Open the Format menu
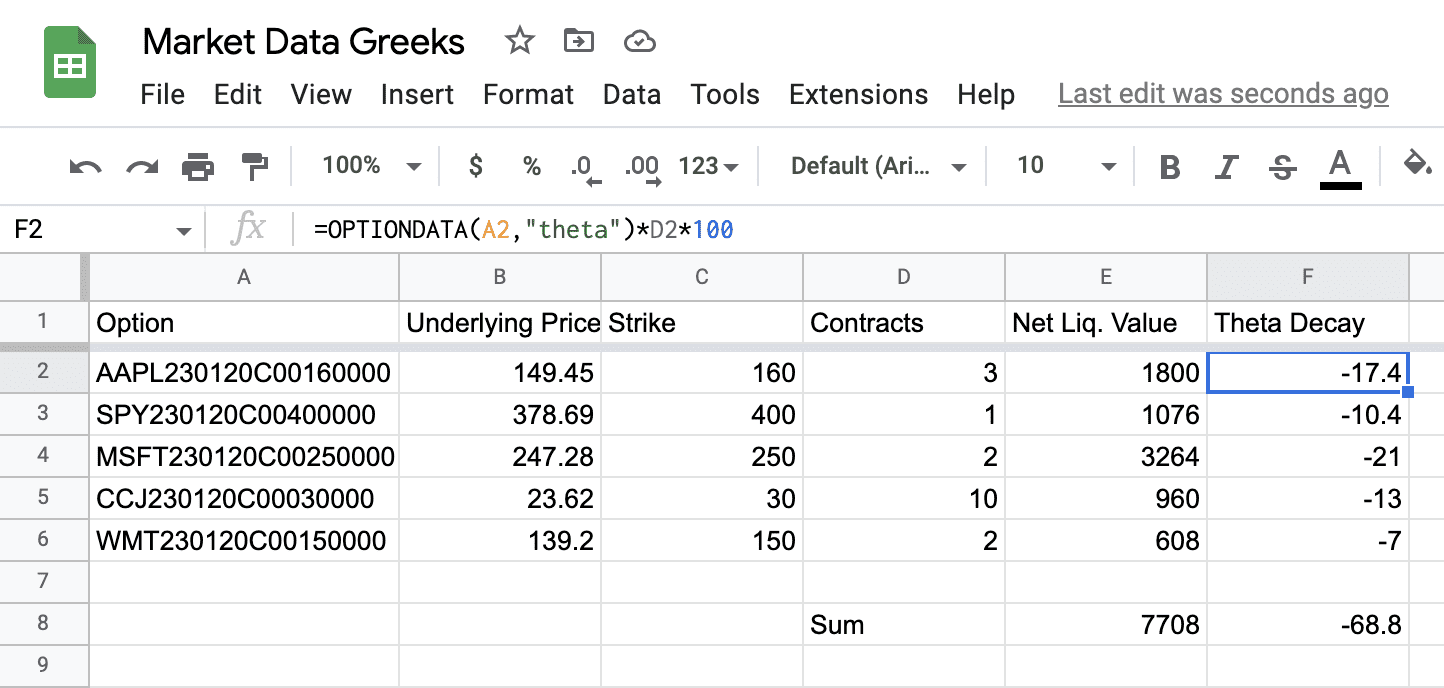 (x=528, y=95)
